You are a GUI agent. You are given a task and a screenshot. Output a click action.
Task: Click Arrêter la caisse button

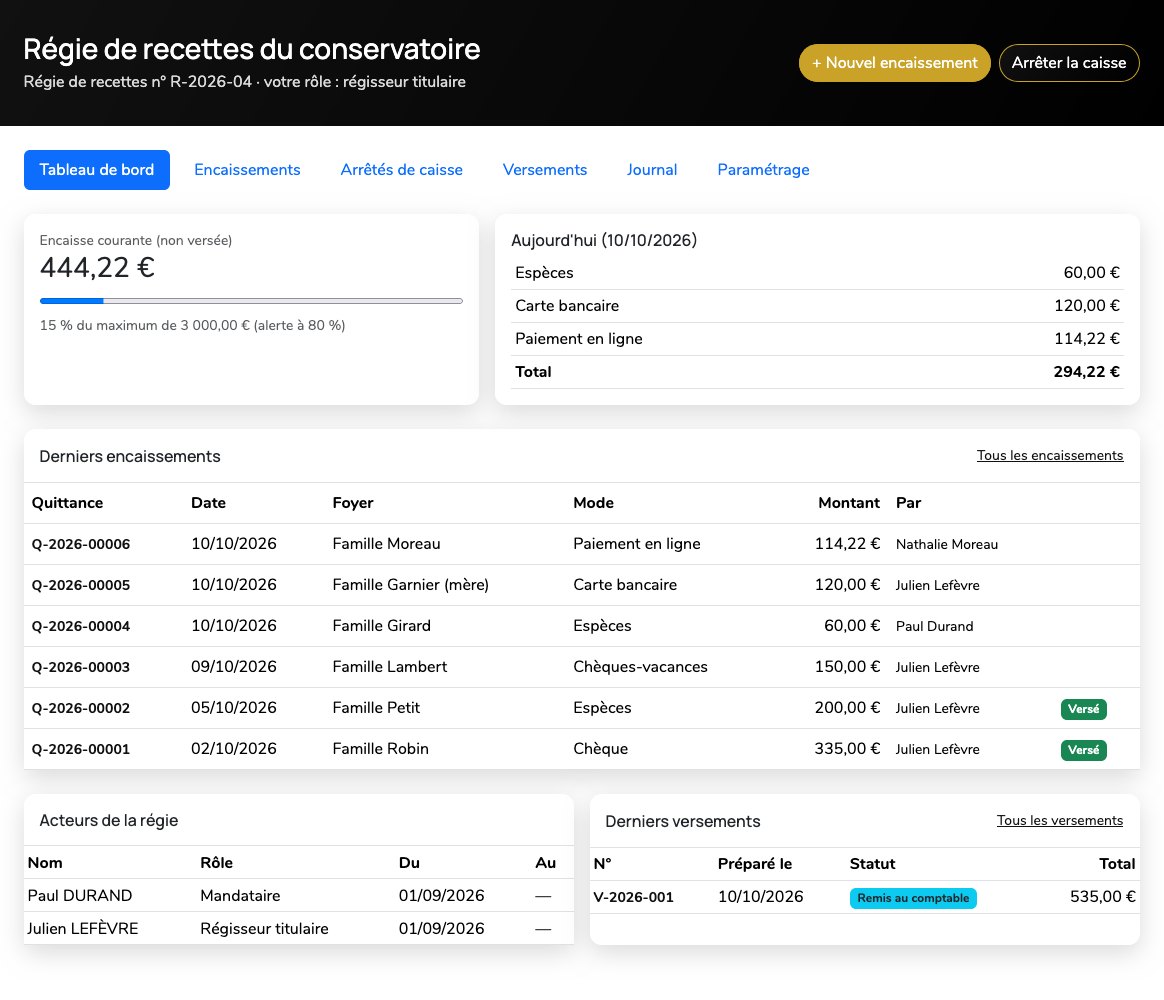point(1068,63)
